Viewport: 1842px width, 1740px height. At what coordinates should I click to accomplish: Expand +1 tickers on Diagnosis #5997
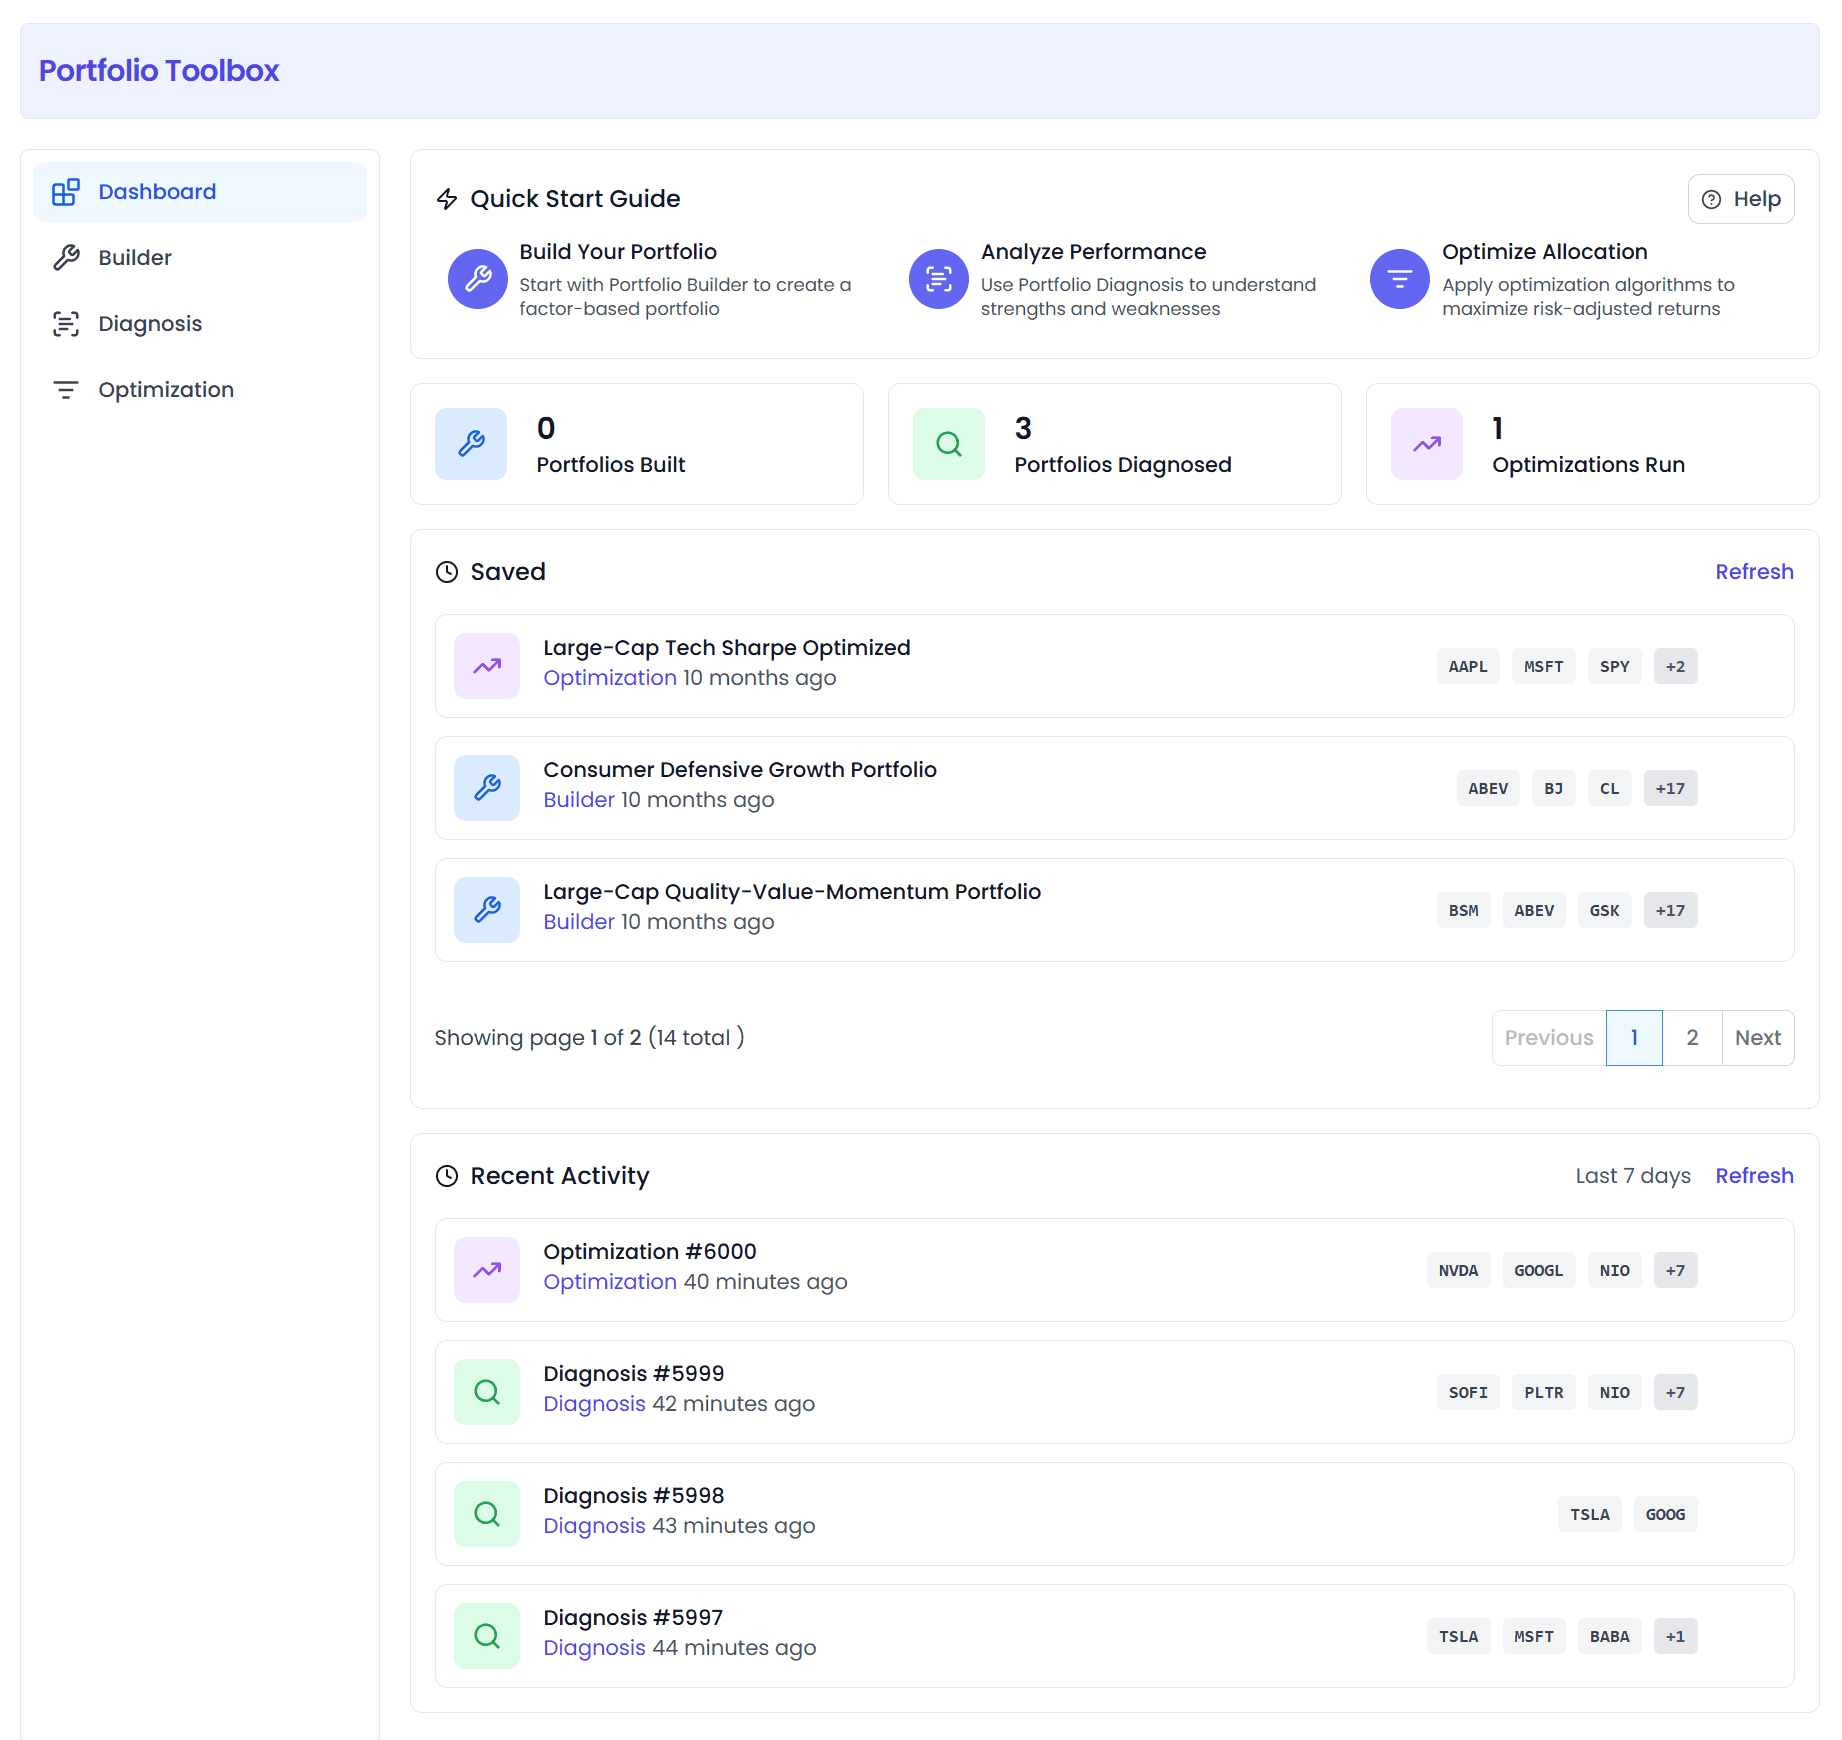coord(1675,1636)
